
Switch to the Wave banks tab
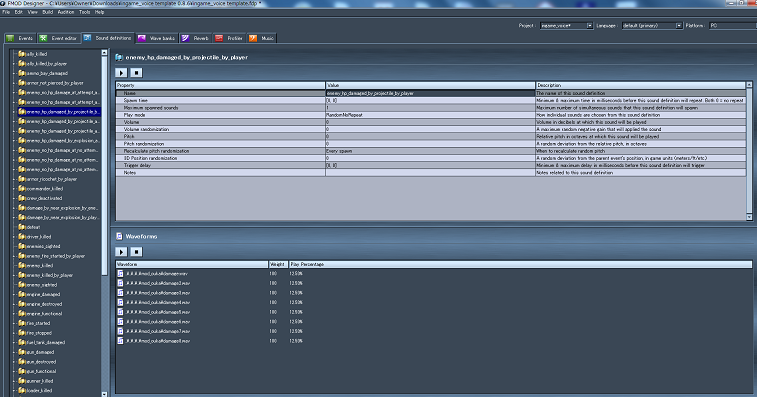[x=156, y=38]
